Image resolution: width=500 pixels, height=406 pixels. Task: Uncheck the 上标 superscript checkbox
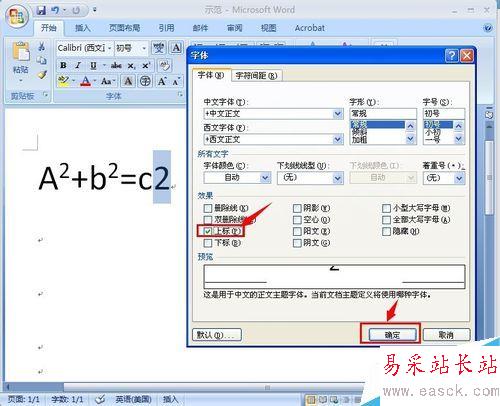click(x=208, y=231)
